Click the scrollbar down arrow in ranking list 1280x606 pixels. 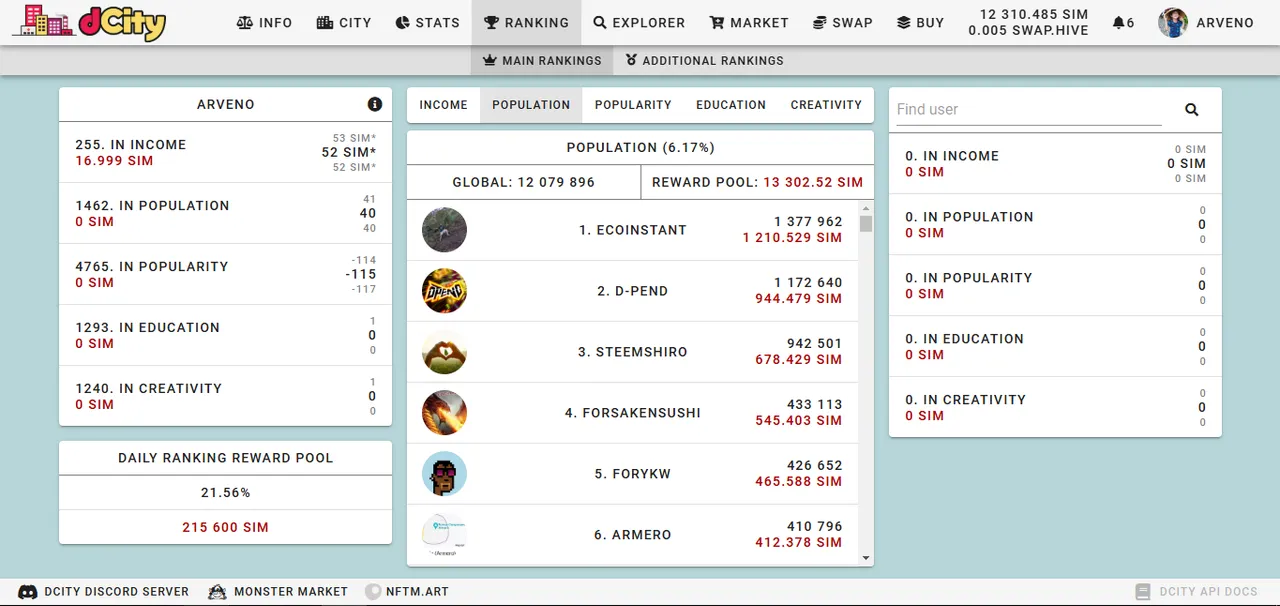pos(866,558)
